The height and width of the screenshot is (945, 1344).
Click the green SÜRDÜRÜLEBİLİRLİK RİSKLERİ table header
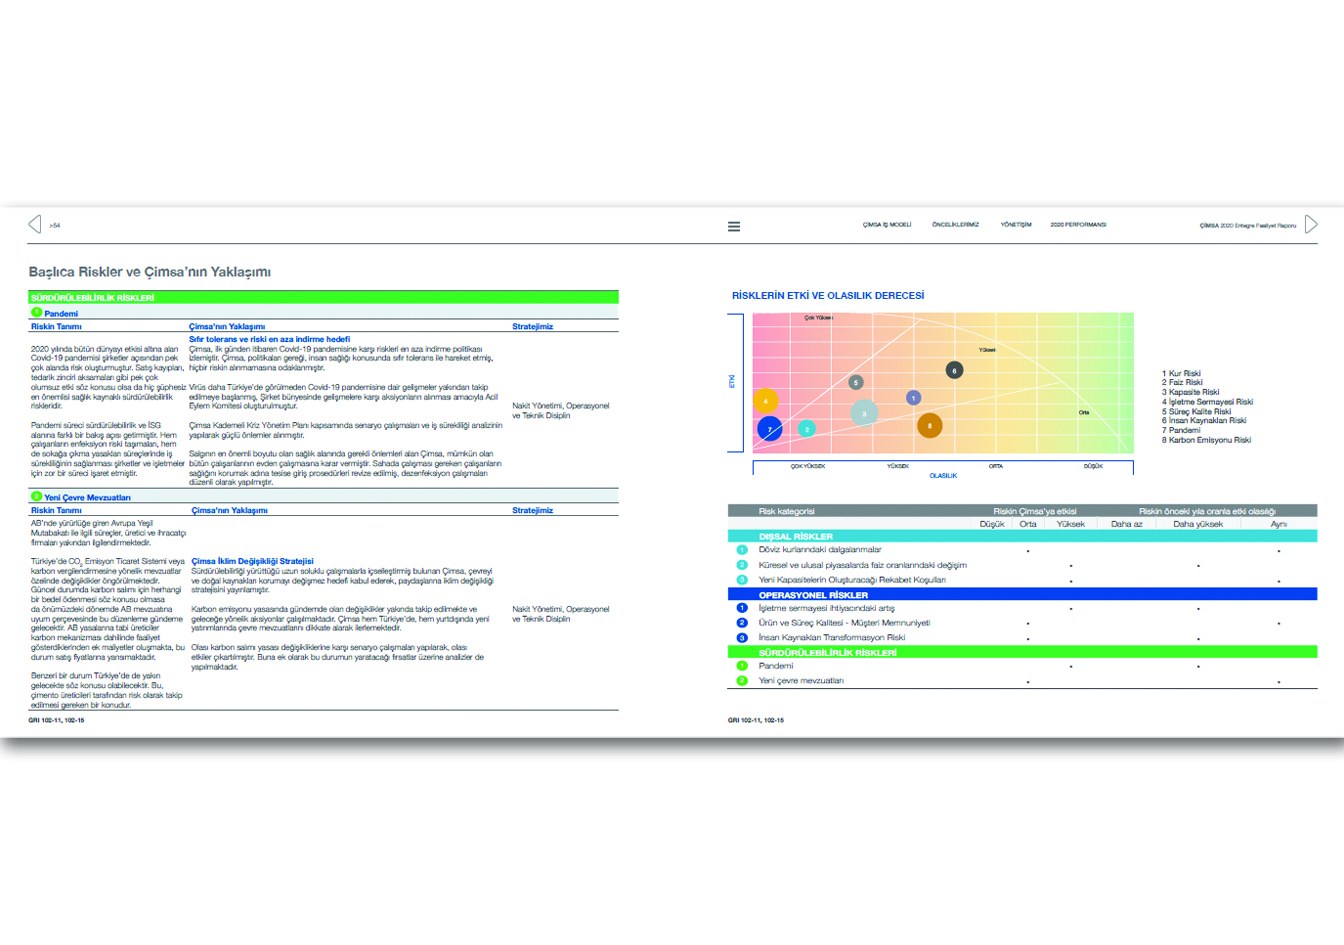[x=323, y=297]
